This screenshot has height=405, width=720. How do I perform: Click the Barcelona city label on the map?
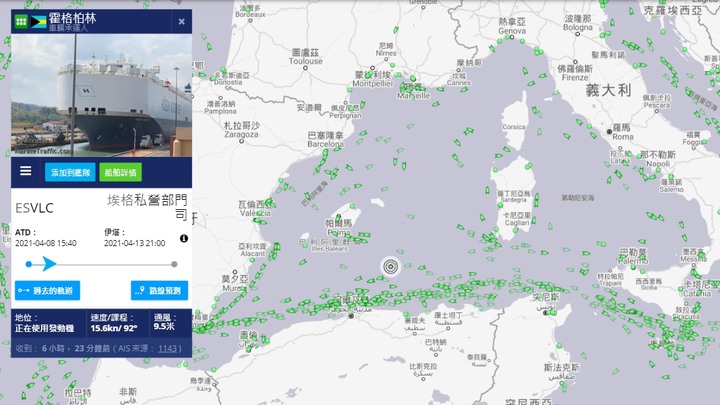tap(326, 144)
